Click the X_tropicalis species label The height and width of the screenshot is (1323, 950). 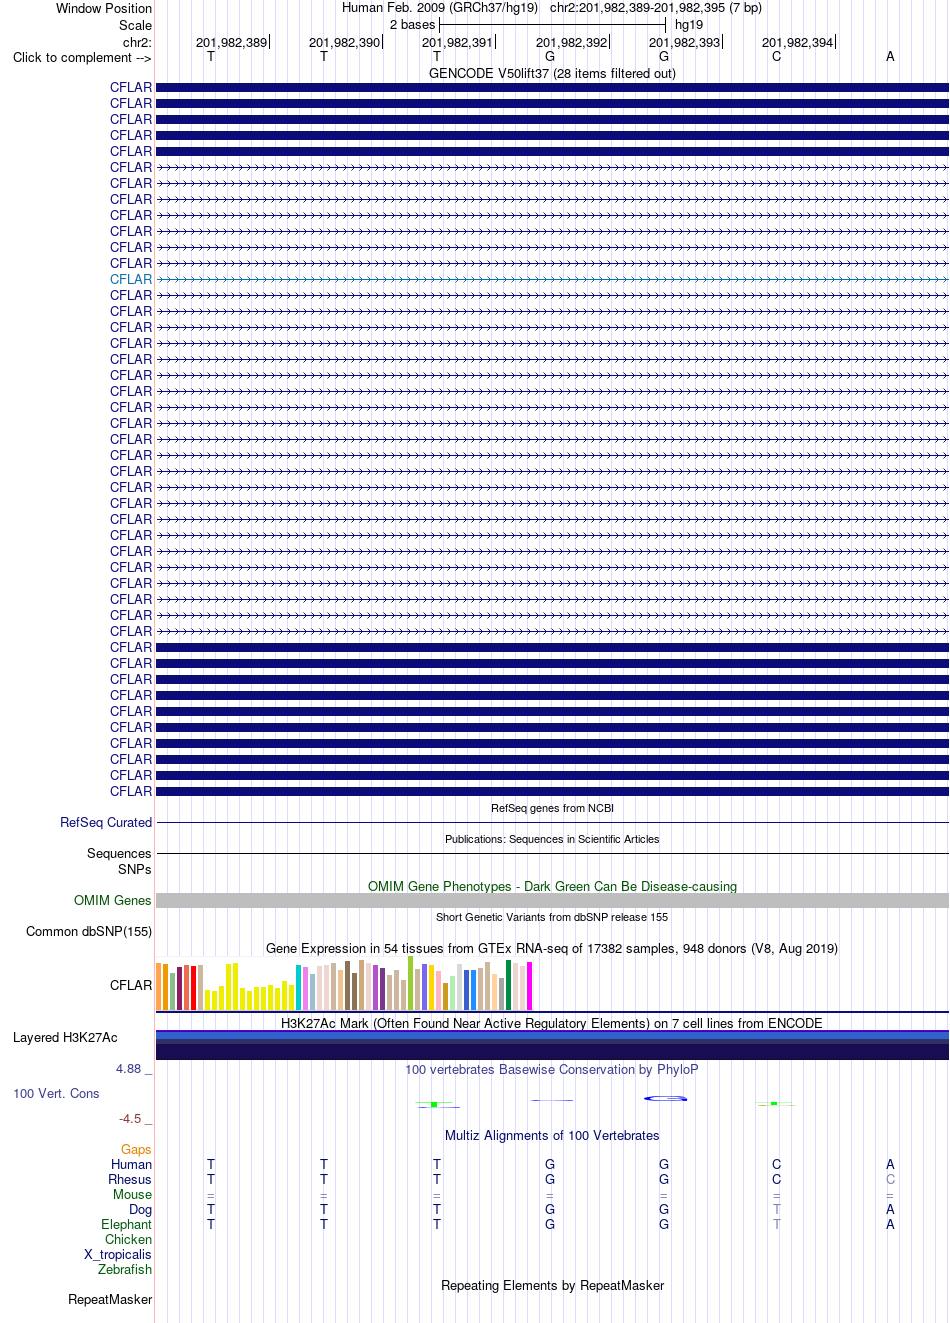[x=118, y=1254]
